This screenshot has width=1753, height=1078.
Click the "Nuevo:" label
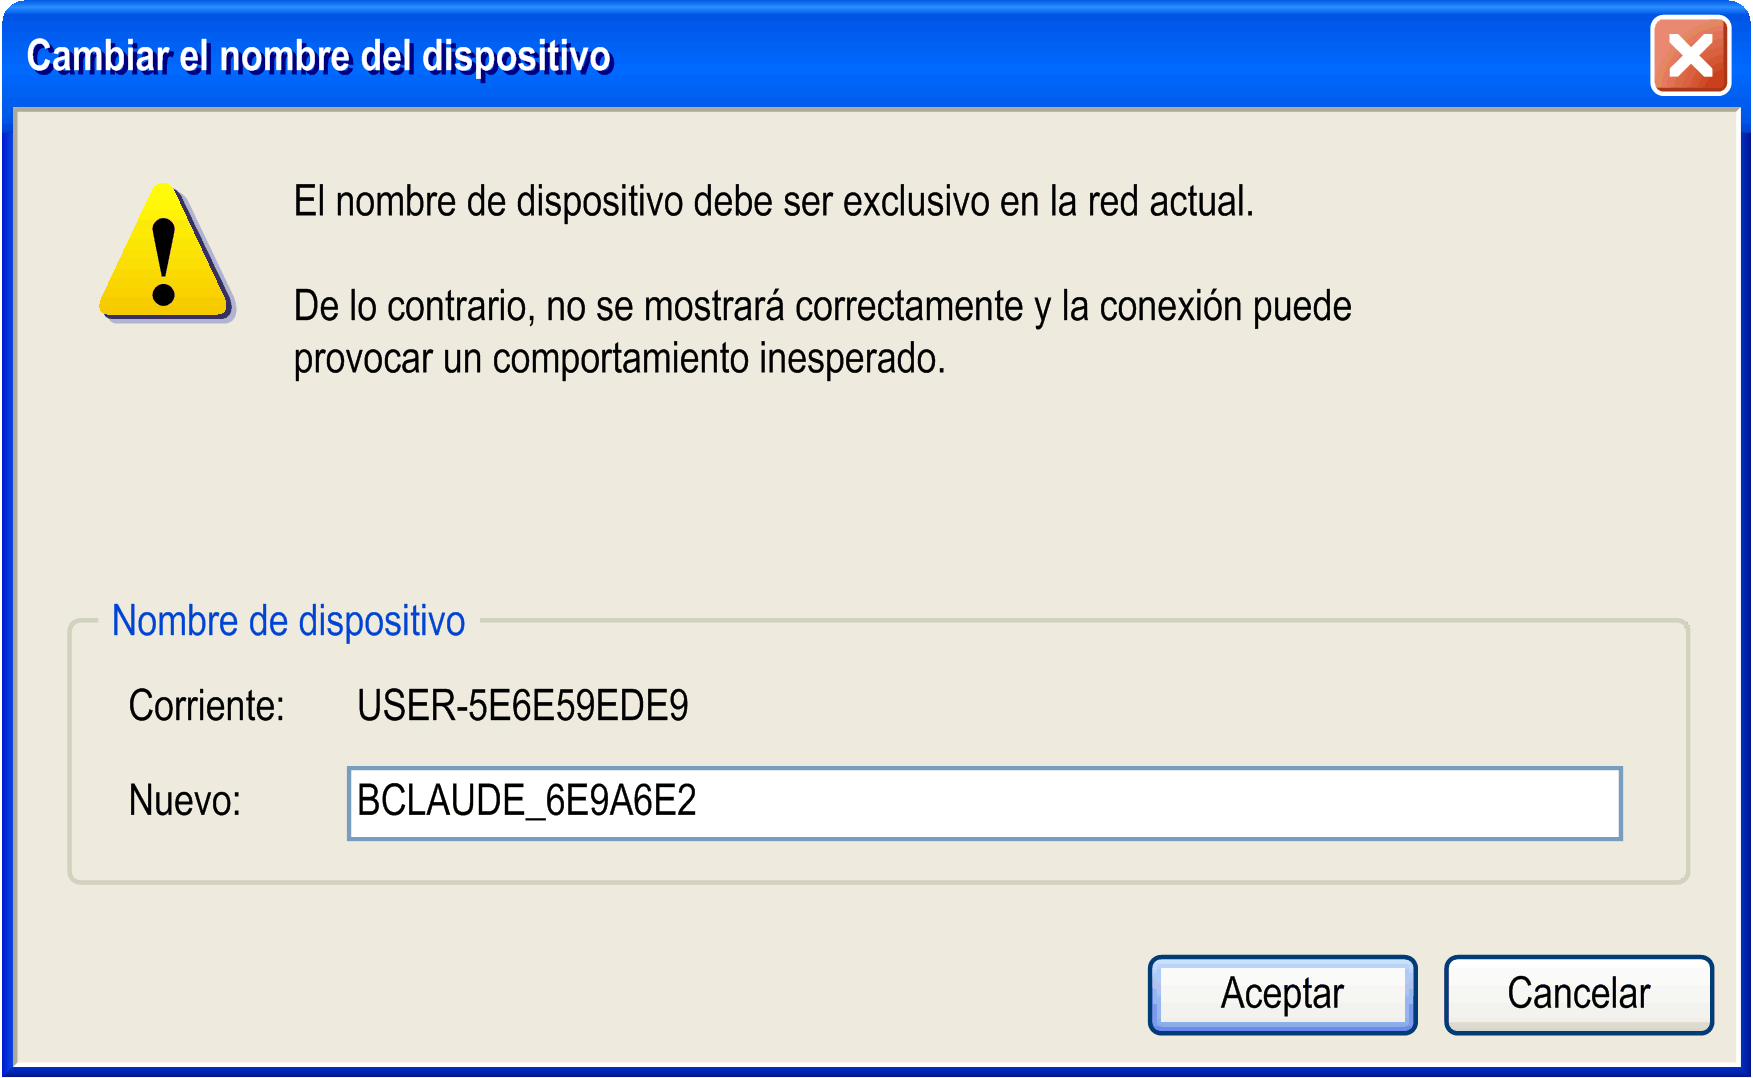[185, 801]
